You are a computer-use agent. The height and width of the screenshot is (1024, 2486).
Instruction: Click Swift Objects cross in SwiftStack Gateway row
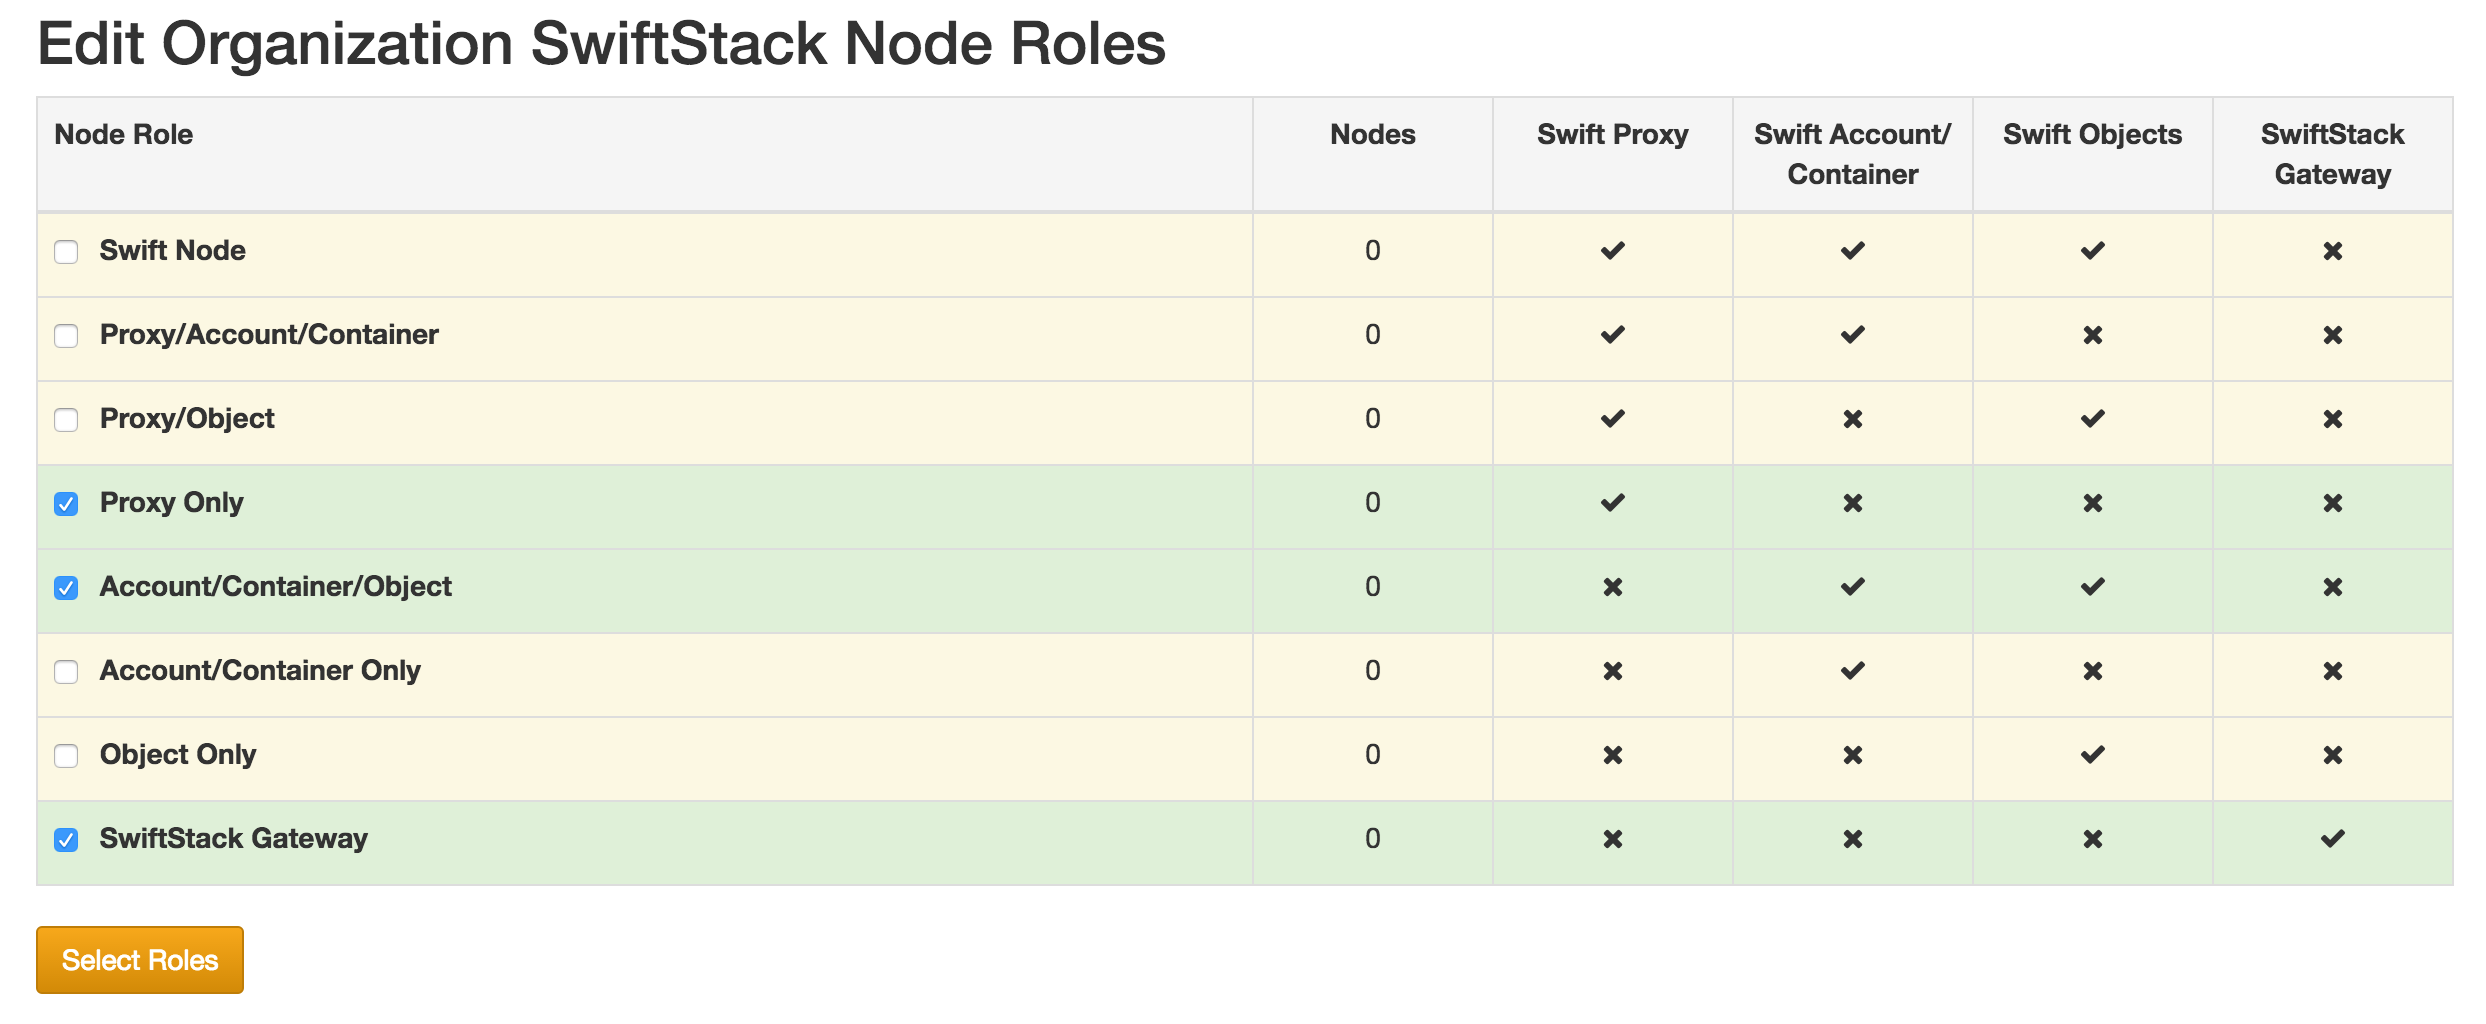point(2093,839)
